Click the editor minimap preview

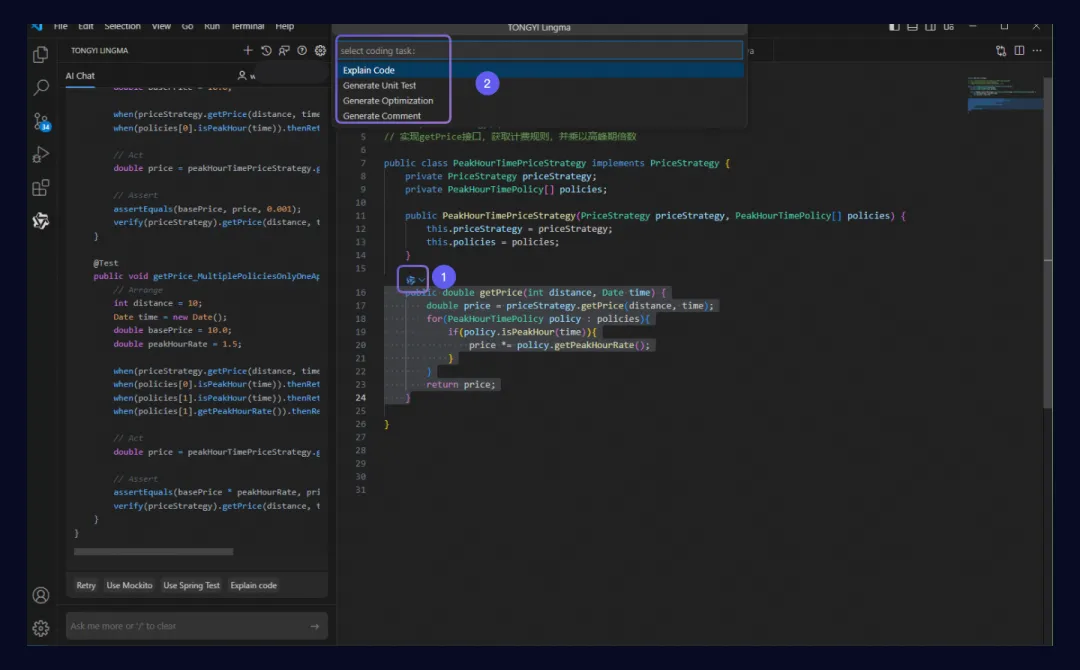[x=1004, y=94]
